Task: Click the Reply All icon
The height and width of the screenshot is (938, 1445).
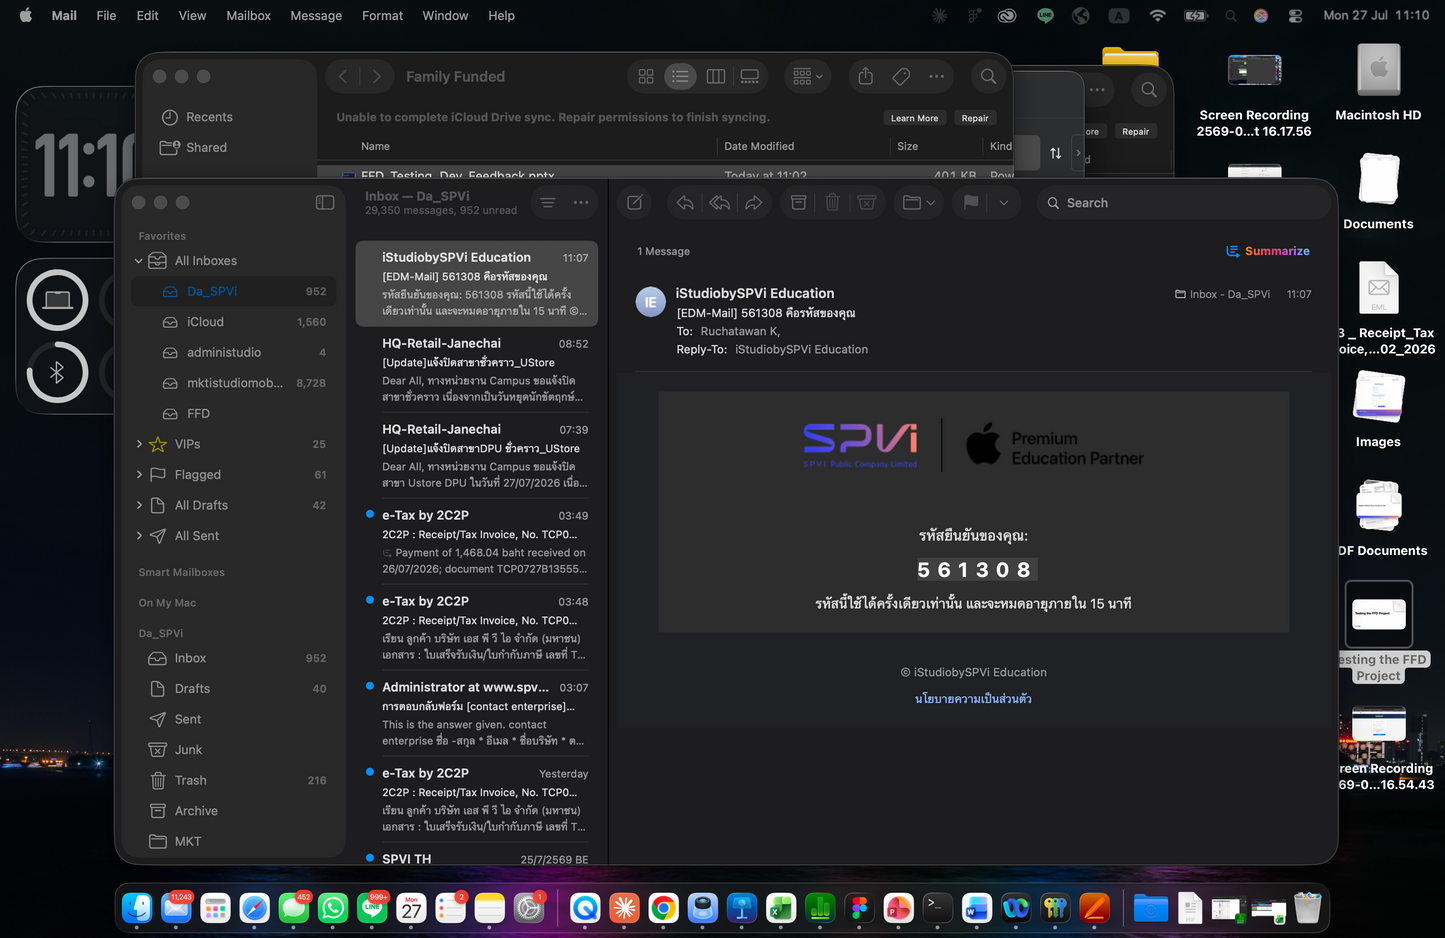Action: pyautogui.click(x=719, y=203)
